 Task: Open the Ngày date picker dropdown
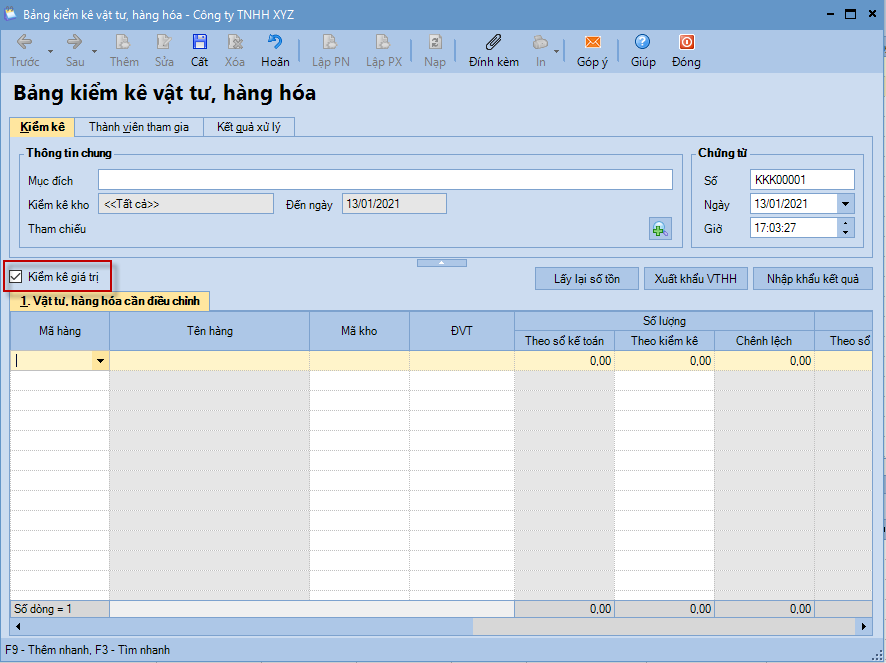tap(845, 203)
